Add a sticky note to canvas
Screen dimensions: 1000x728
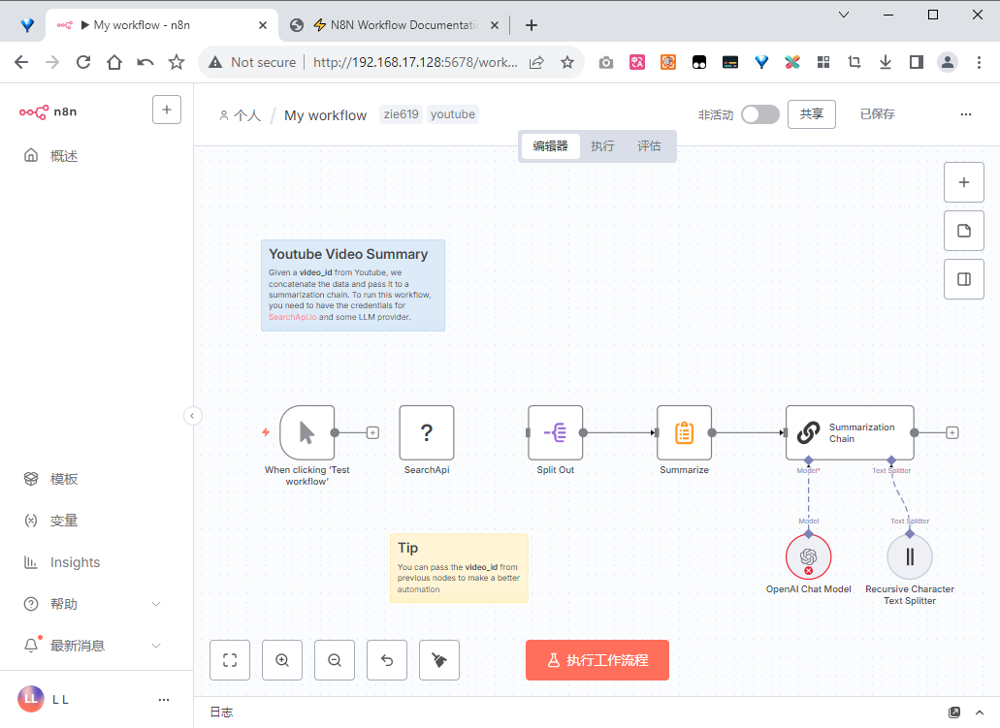[x=964, y=231]
